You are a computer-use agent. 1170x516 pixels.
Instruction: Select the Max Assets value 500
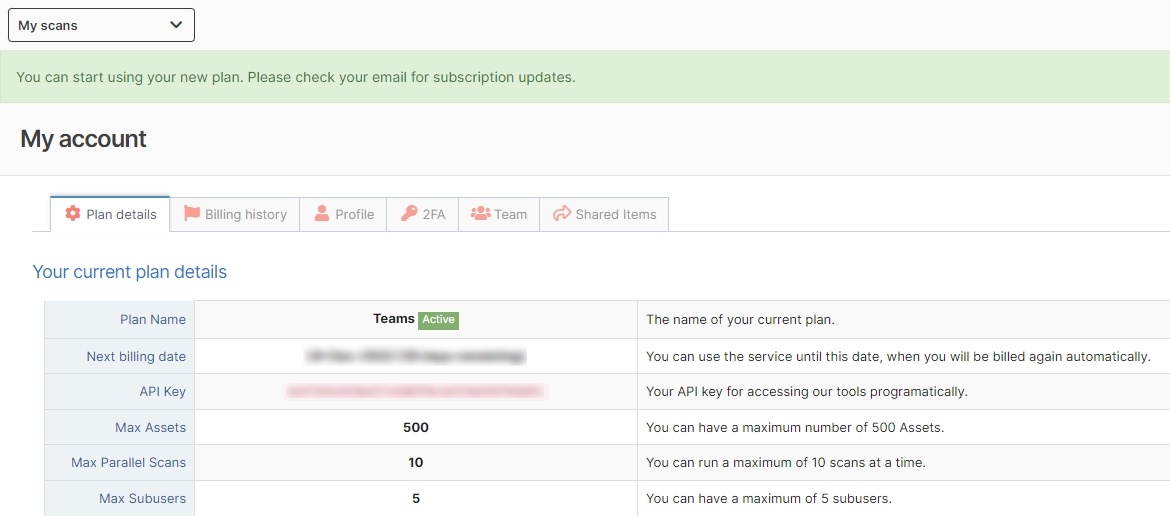(x=416, y=428)
